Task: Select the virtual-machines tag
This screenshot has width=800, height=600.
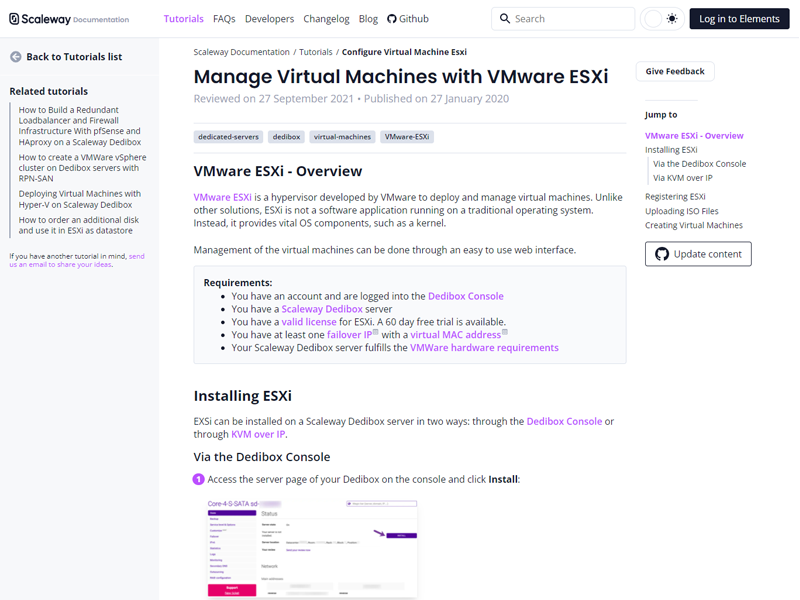Action: (x=342, y=137)
